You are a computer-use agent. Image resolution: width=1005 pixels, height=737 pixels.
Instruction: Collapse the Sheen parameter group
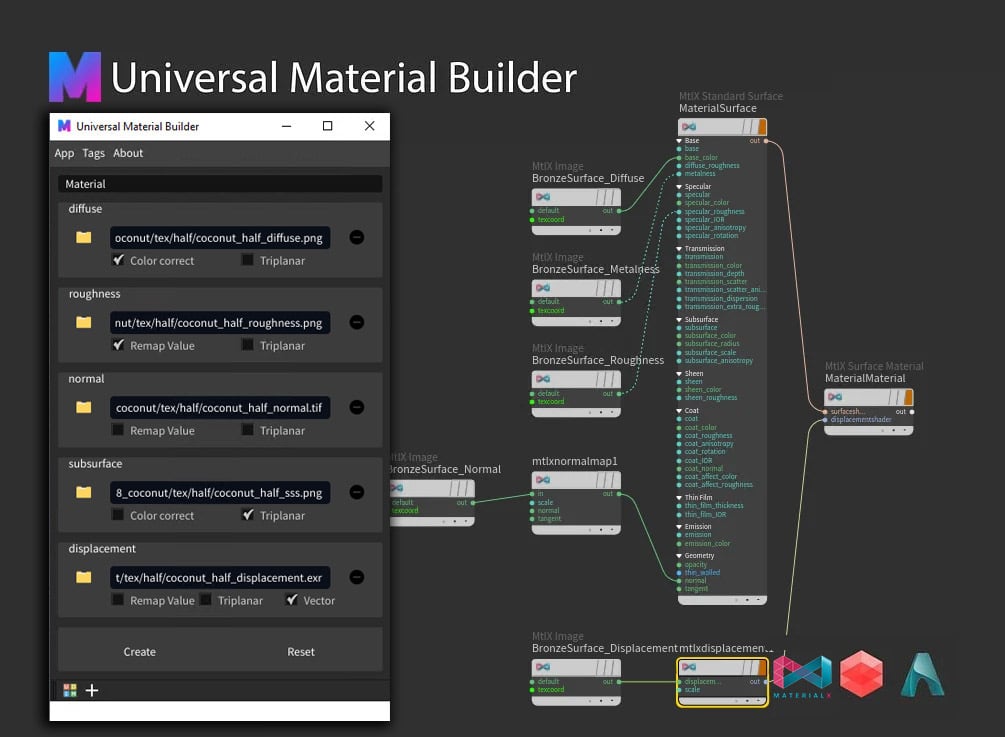tap(679, 373)
